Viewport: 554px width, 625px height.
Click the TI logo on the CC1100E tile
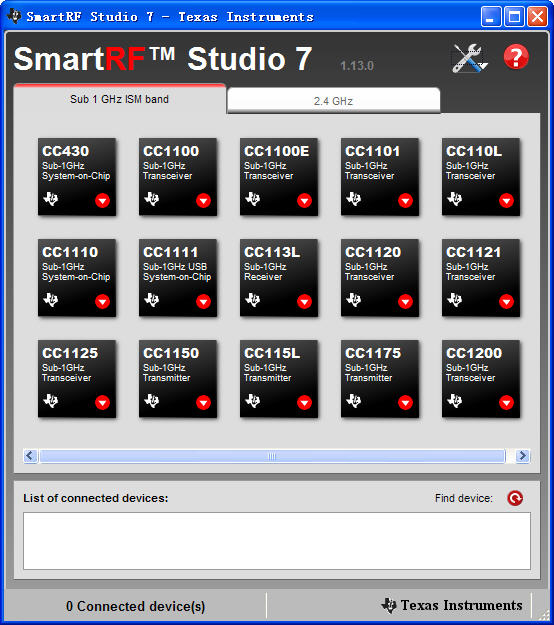pyautogui.click(x=253, y=198)
